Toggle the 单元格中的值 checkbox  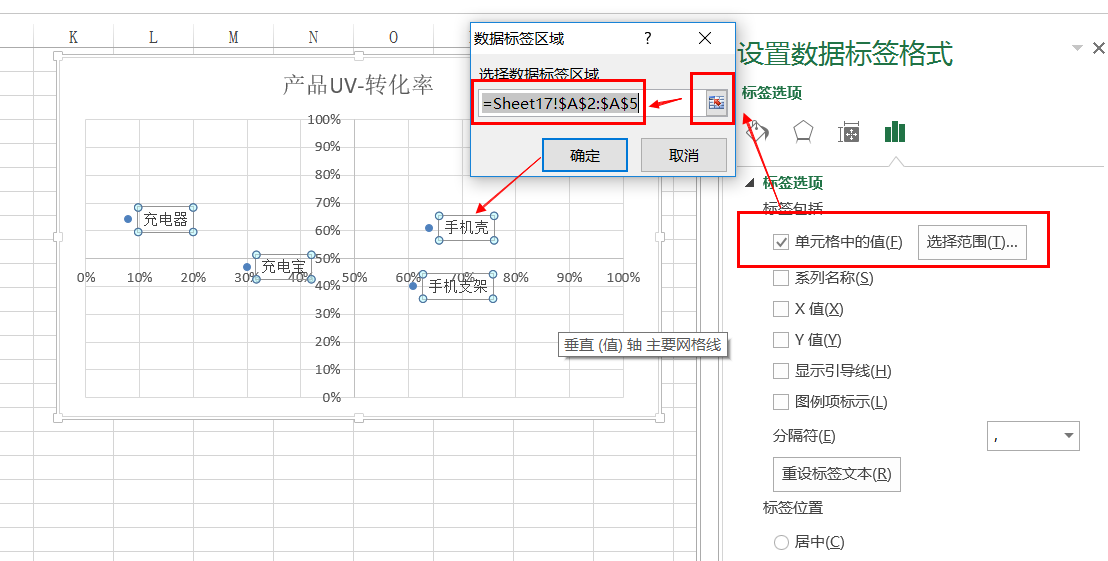(781, 242)
